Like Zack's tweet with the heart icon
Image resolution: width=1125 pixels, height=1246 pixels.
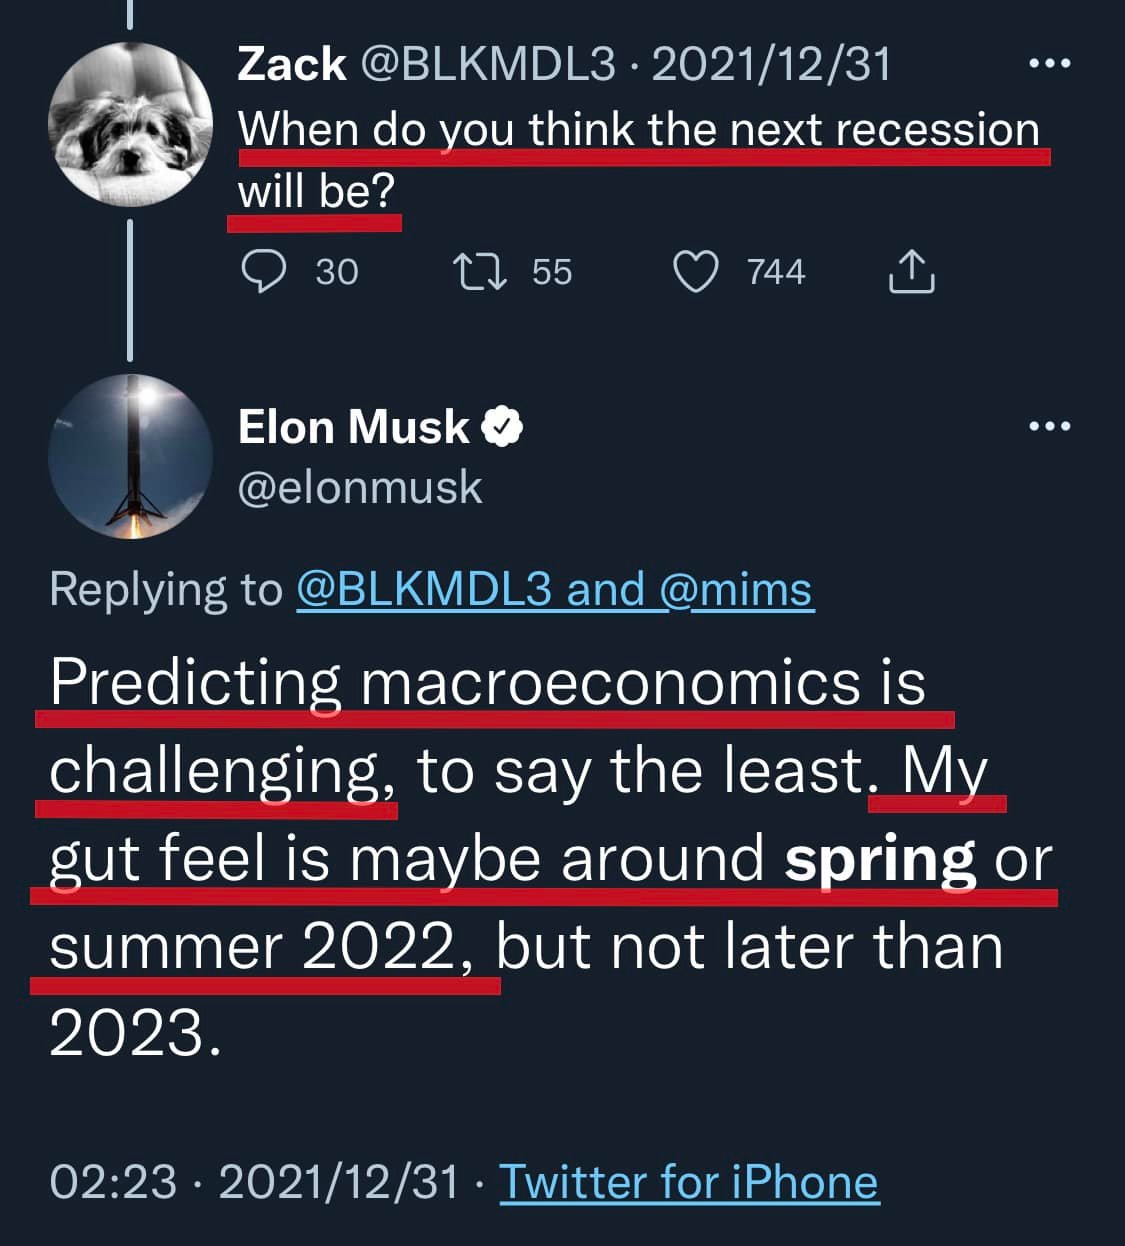click(694, 271)
